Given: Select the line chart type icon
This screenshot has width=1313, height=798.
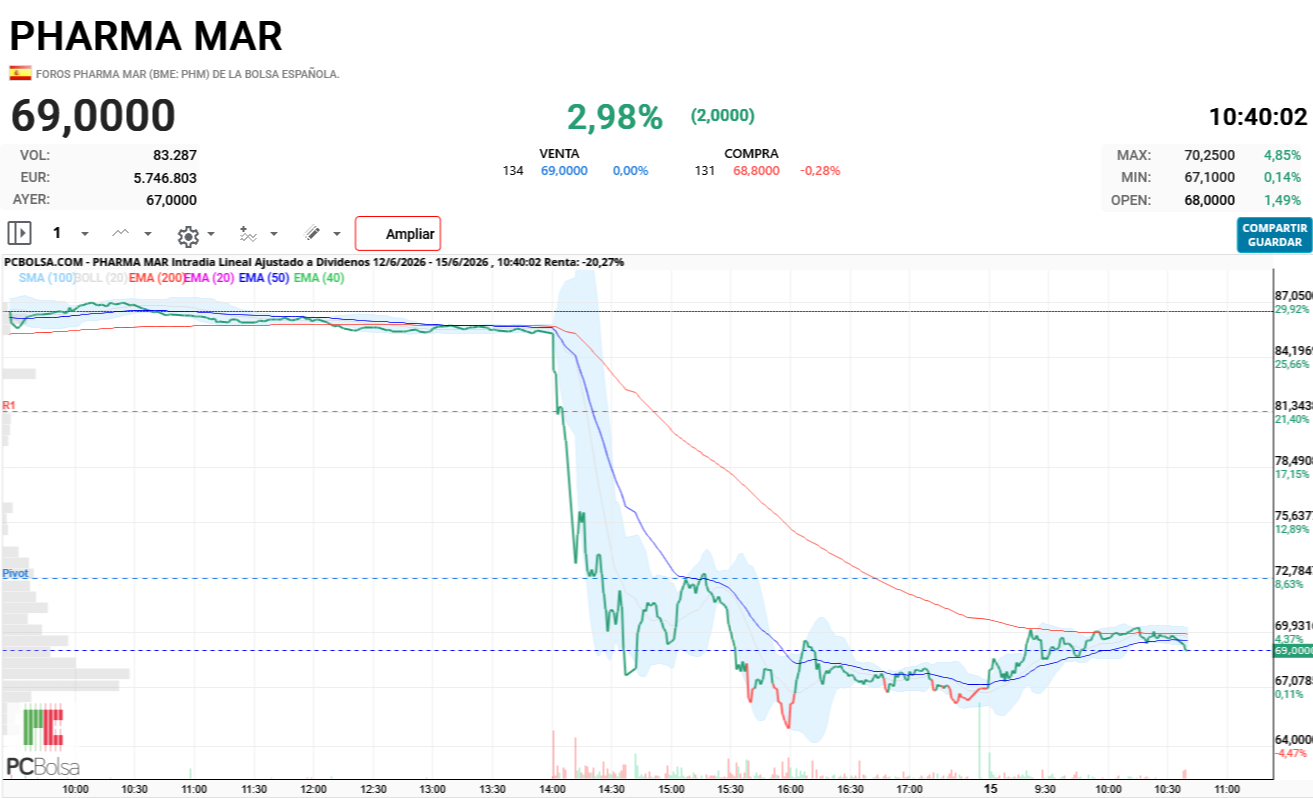Looking at the screenshot, I should coord(121,233).
